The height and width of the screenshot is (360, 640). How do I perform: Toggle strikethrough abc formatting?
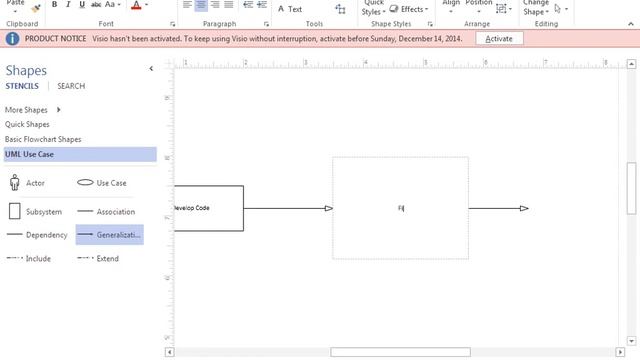[96, 4]
